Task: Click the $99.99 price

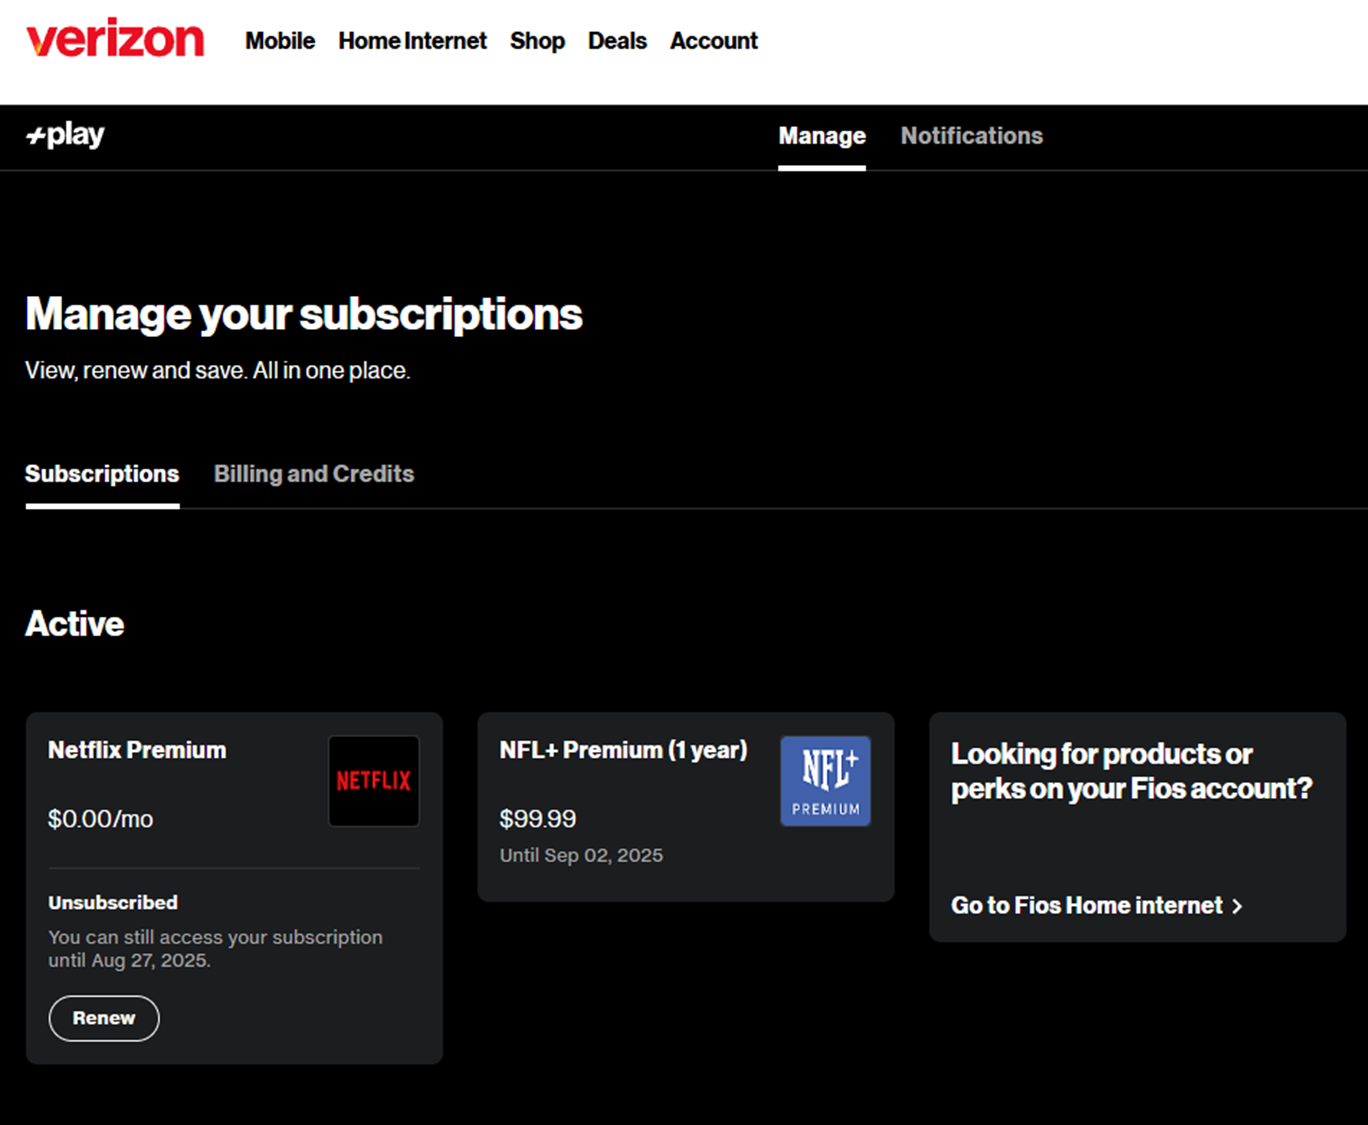Action: tap(538, 819)
